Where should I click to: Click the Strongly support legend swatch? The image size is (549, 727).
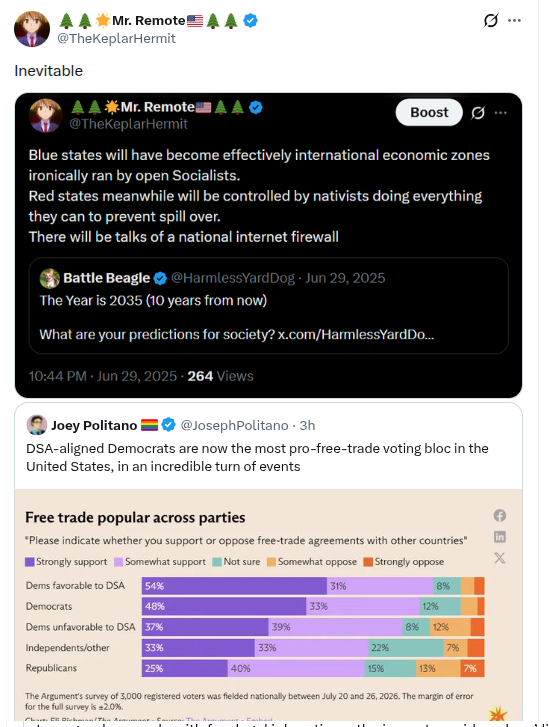pyautogui.click(x=30, y=562)
